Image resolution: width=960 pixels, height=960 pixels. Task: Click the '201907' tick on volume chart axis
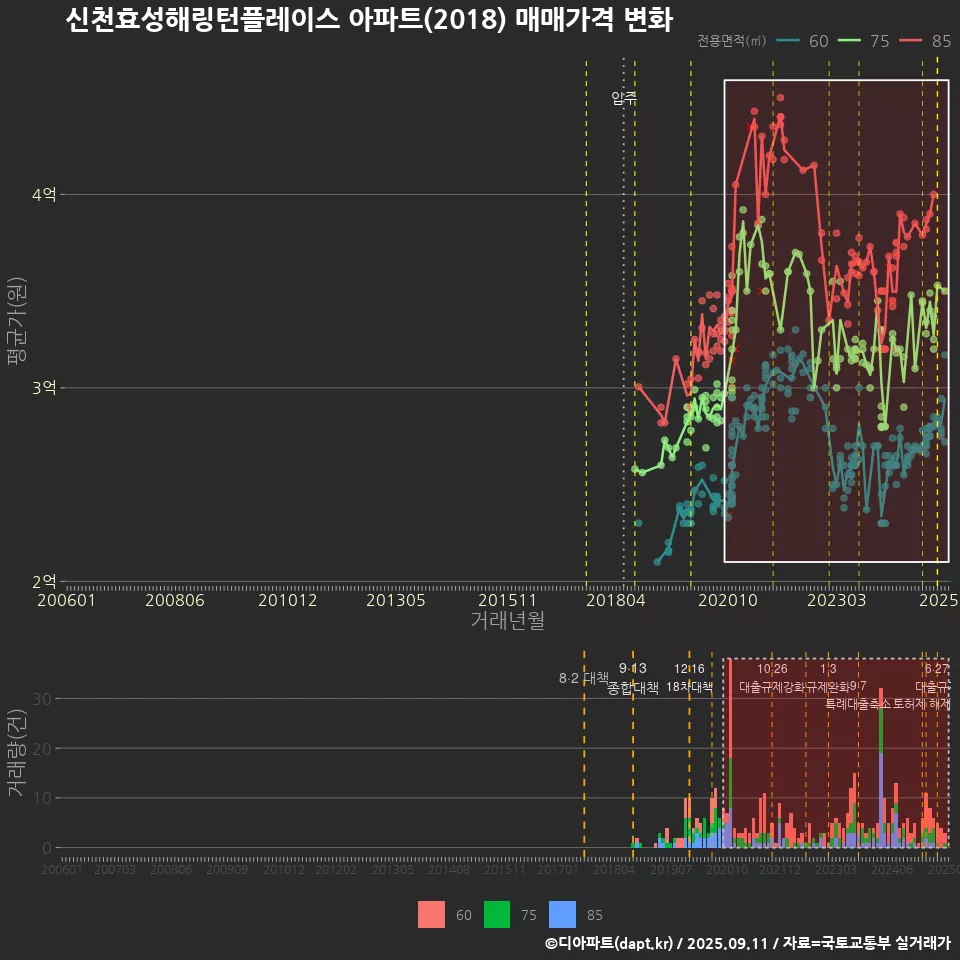tap(670, 869)
